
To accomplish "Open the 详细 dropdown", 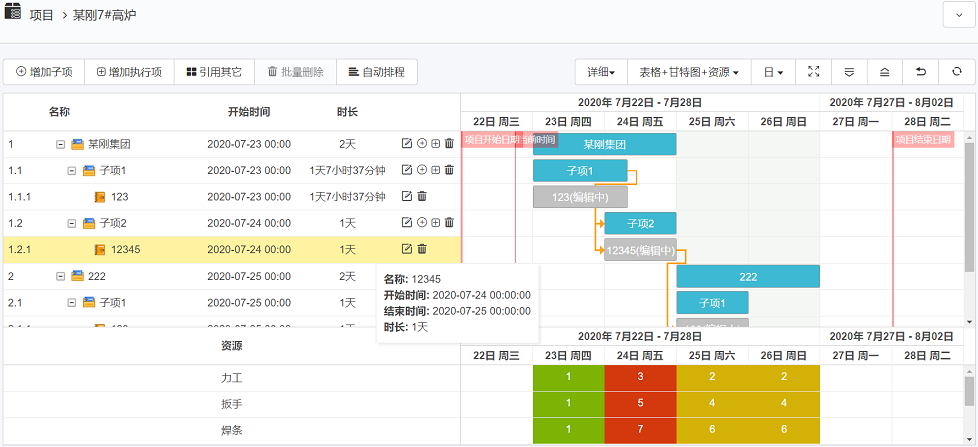I will [600, 72].
